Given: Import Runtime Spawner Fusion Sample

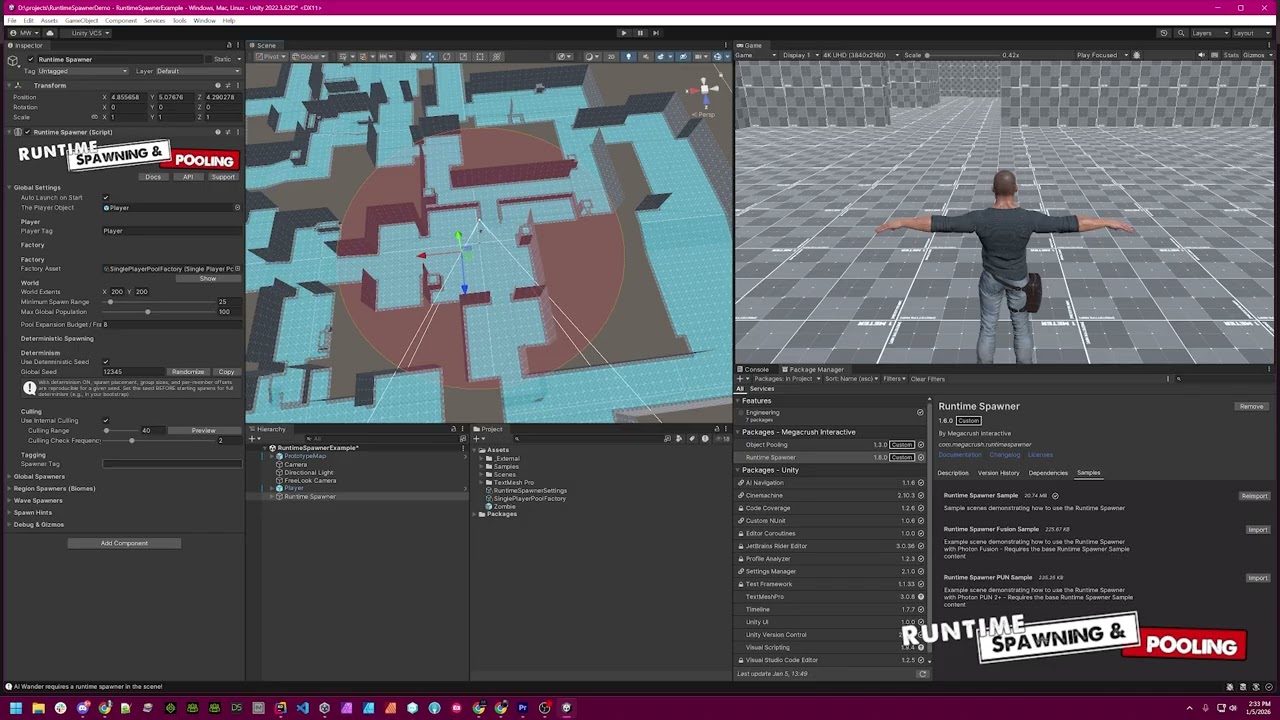Looking at the screenshot, I should [1258, 530].
